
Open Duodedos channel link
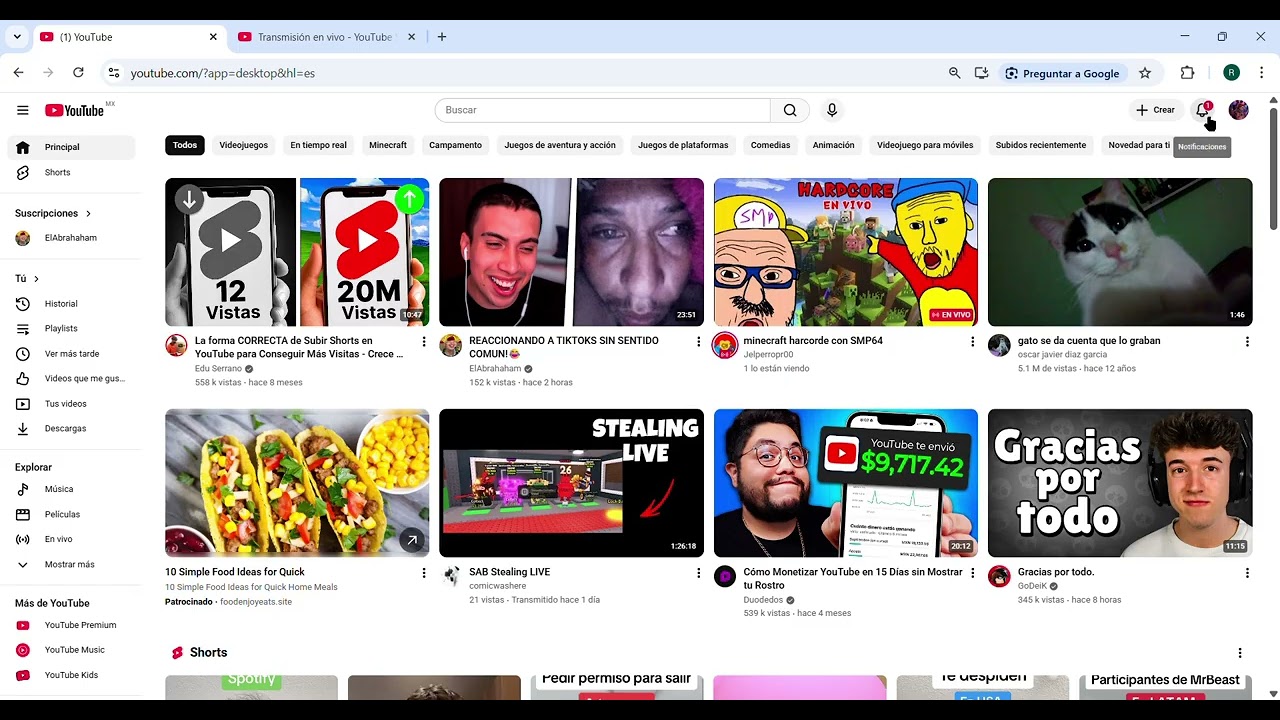(x=763, y=600)
